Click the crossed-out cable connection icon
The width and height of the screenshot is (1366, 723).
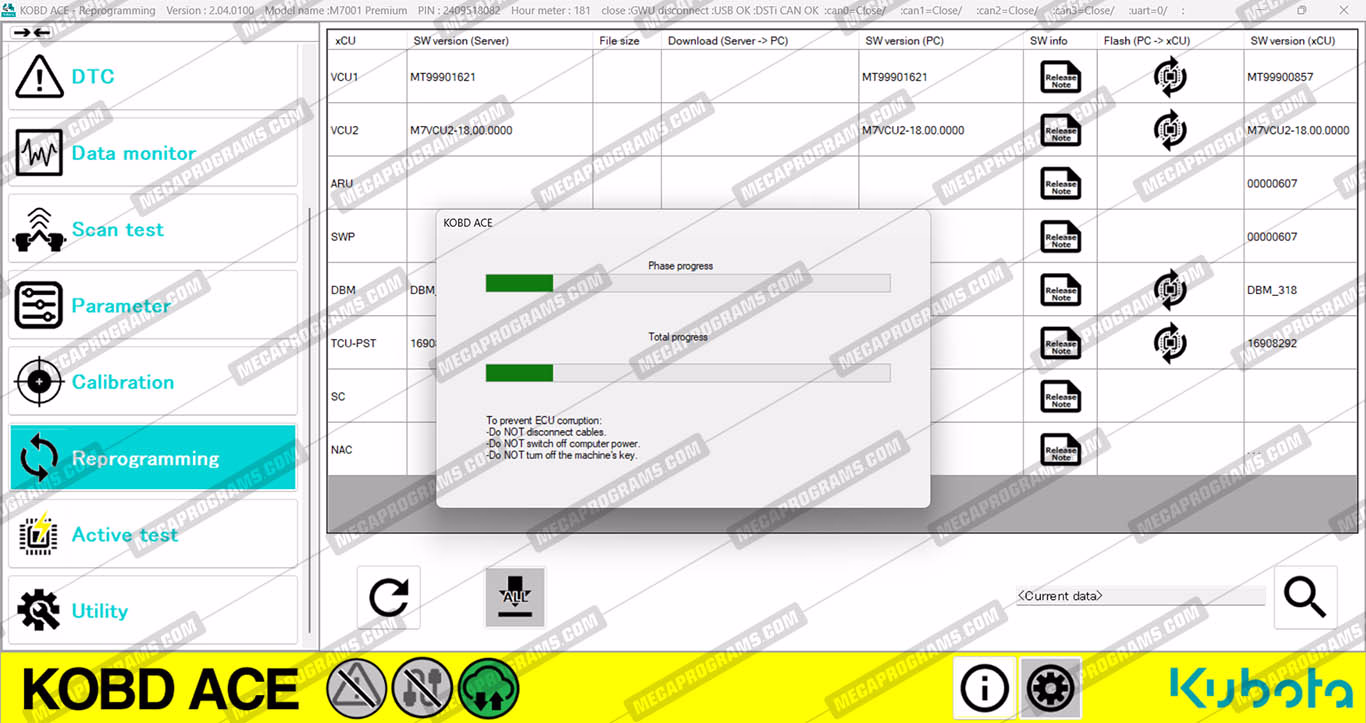[x=423, y=688]
